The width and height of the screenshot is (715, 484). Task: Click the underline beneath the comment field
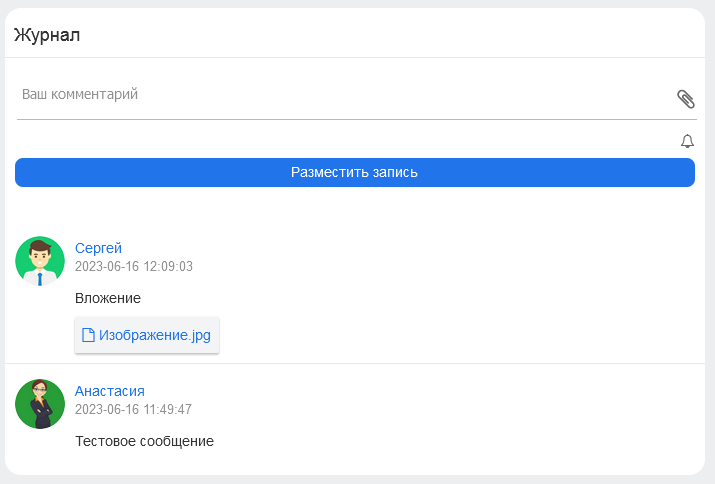(357, 120)
